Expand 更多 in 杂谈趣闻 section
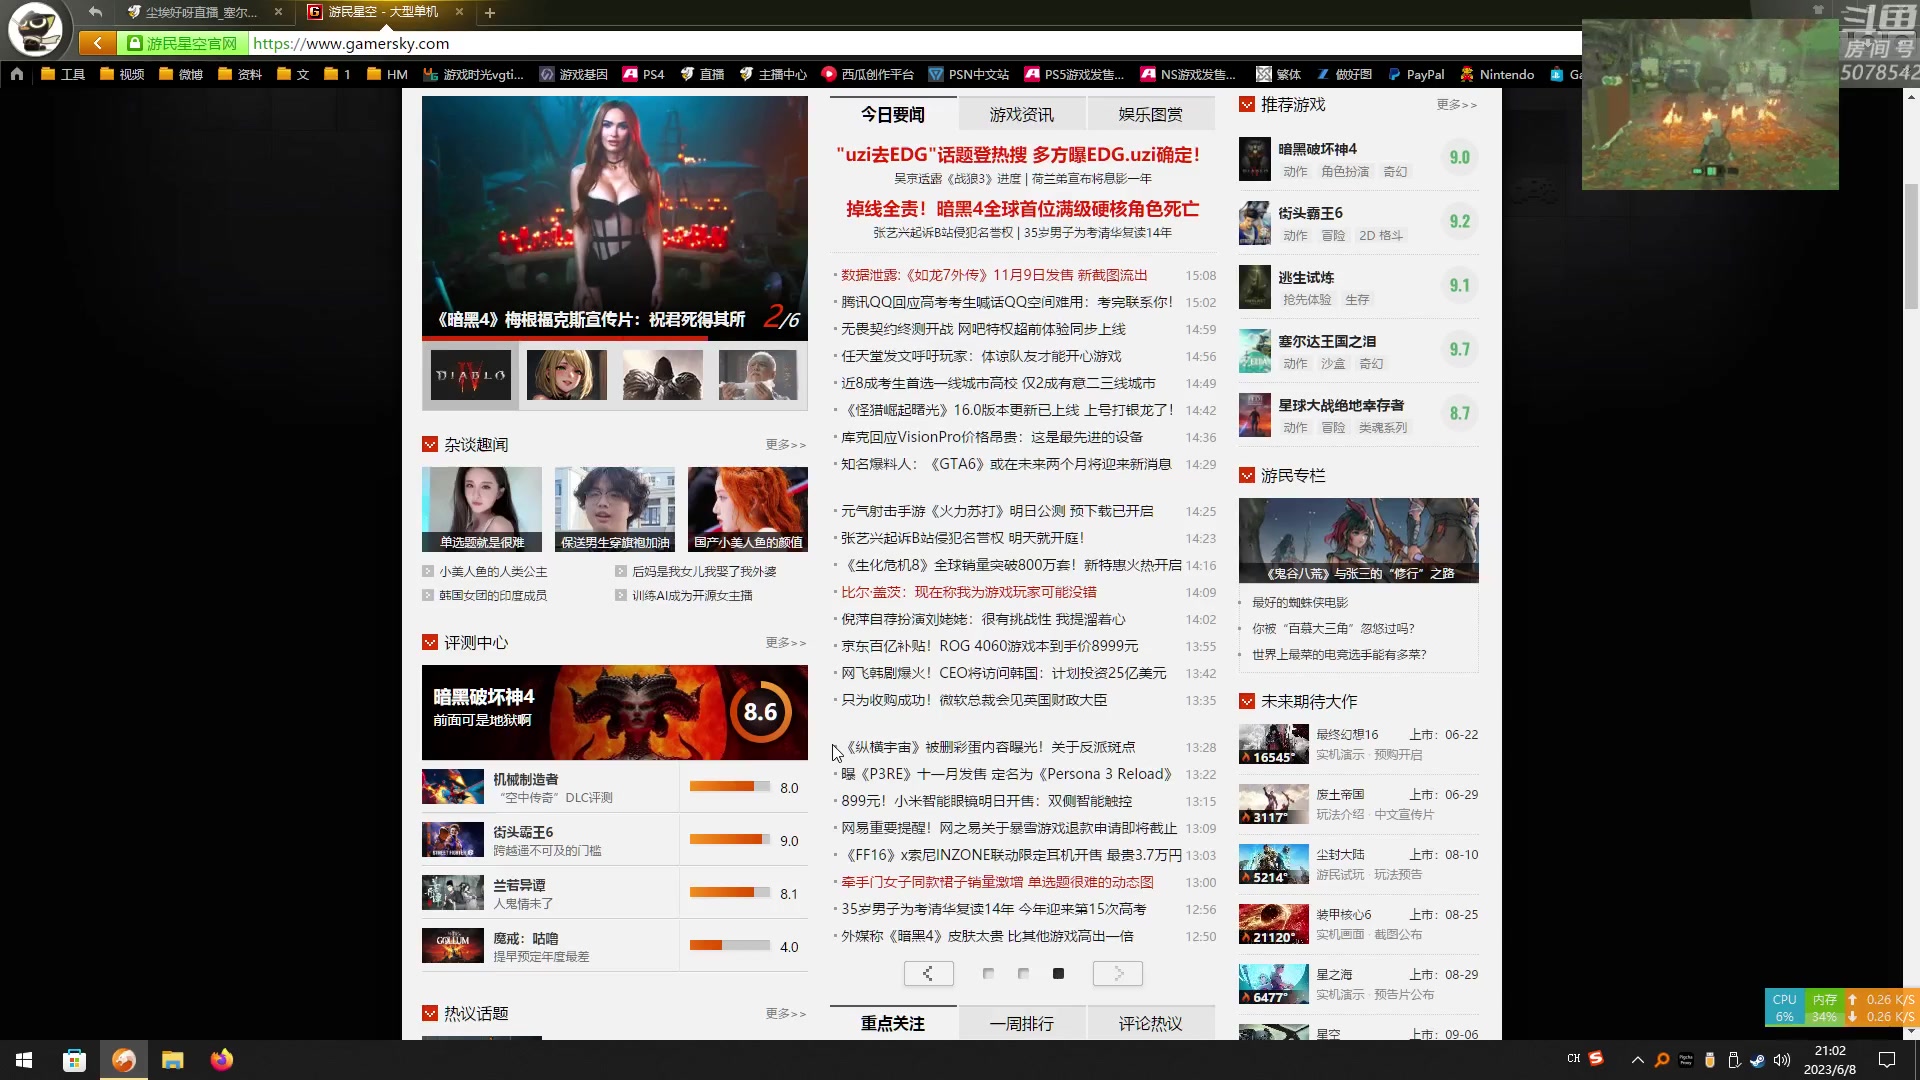Image resolution: width=1920 pixels, height=1080 pixels. (x=785, y=444)
